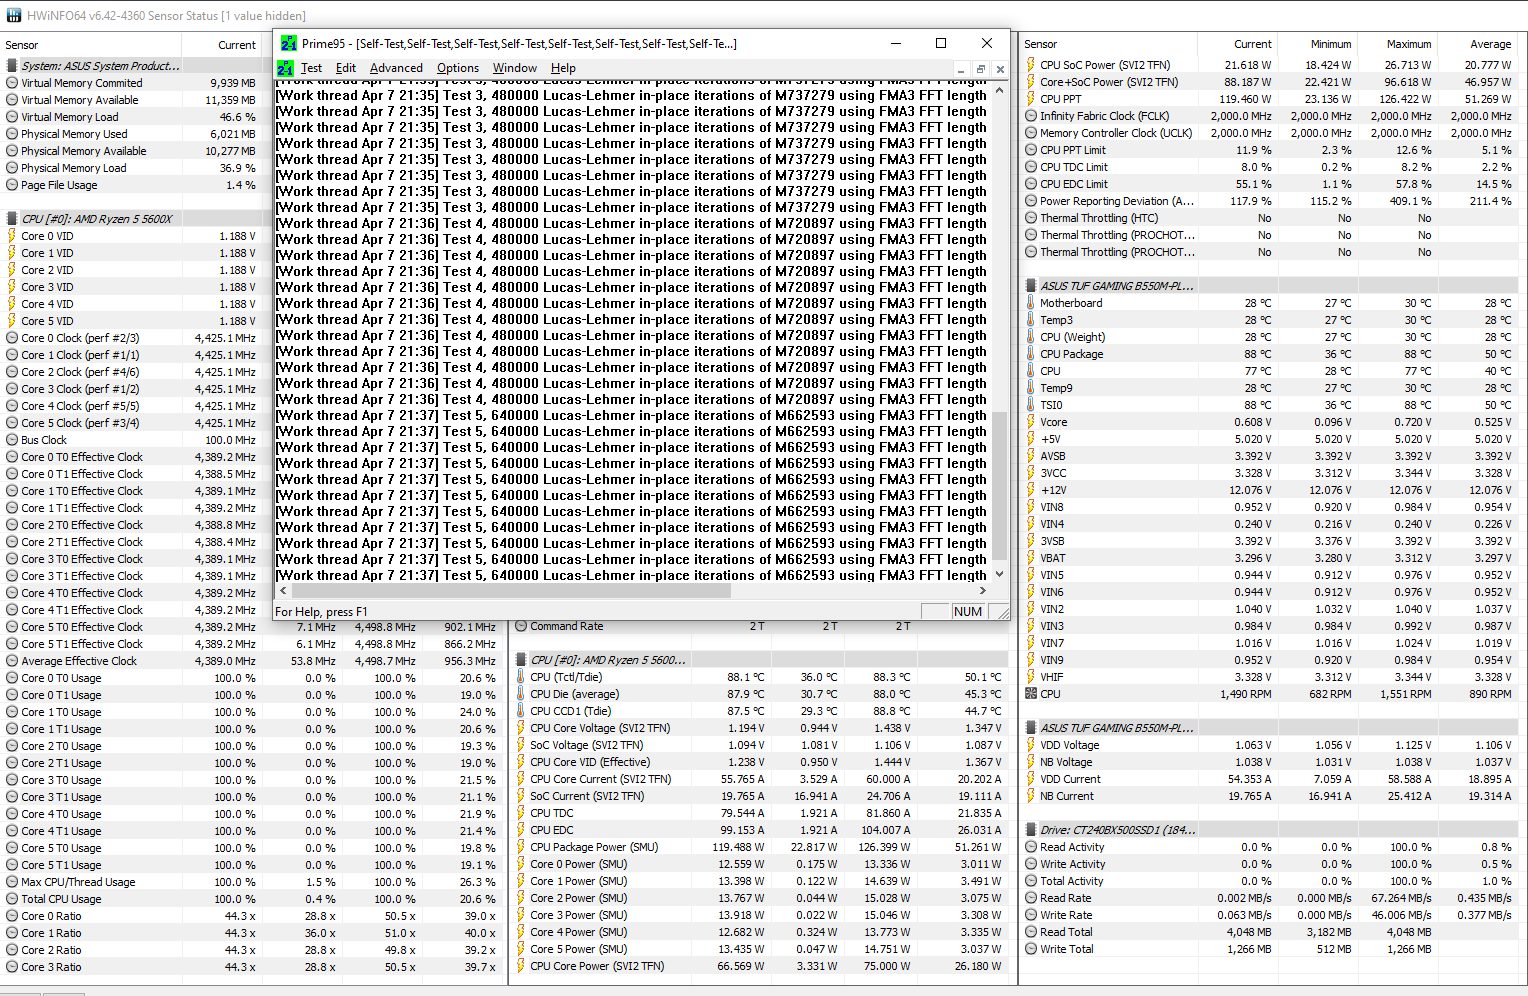Click the icon beside Thermal Throttling (HTC)
The image size is (1528, 996).
pyautogui.click(x=1030, y=218)
